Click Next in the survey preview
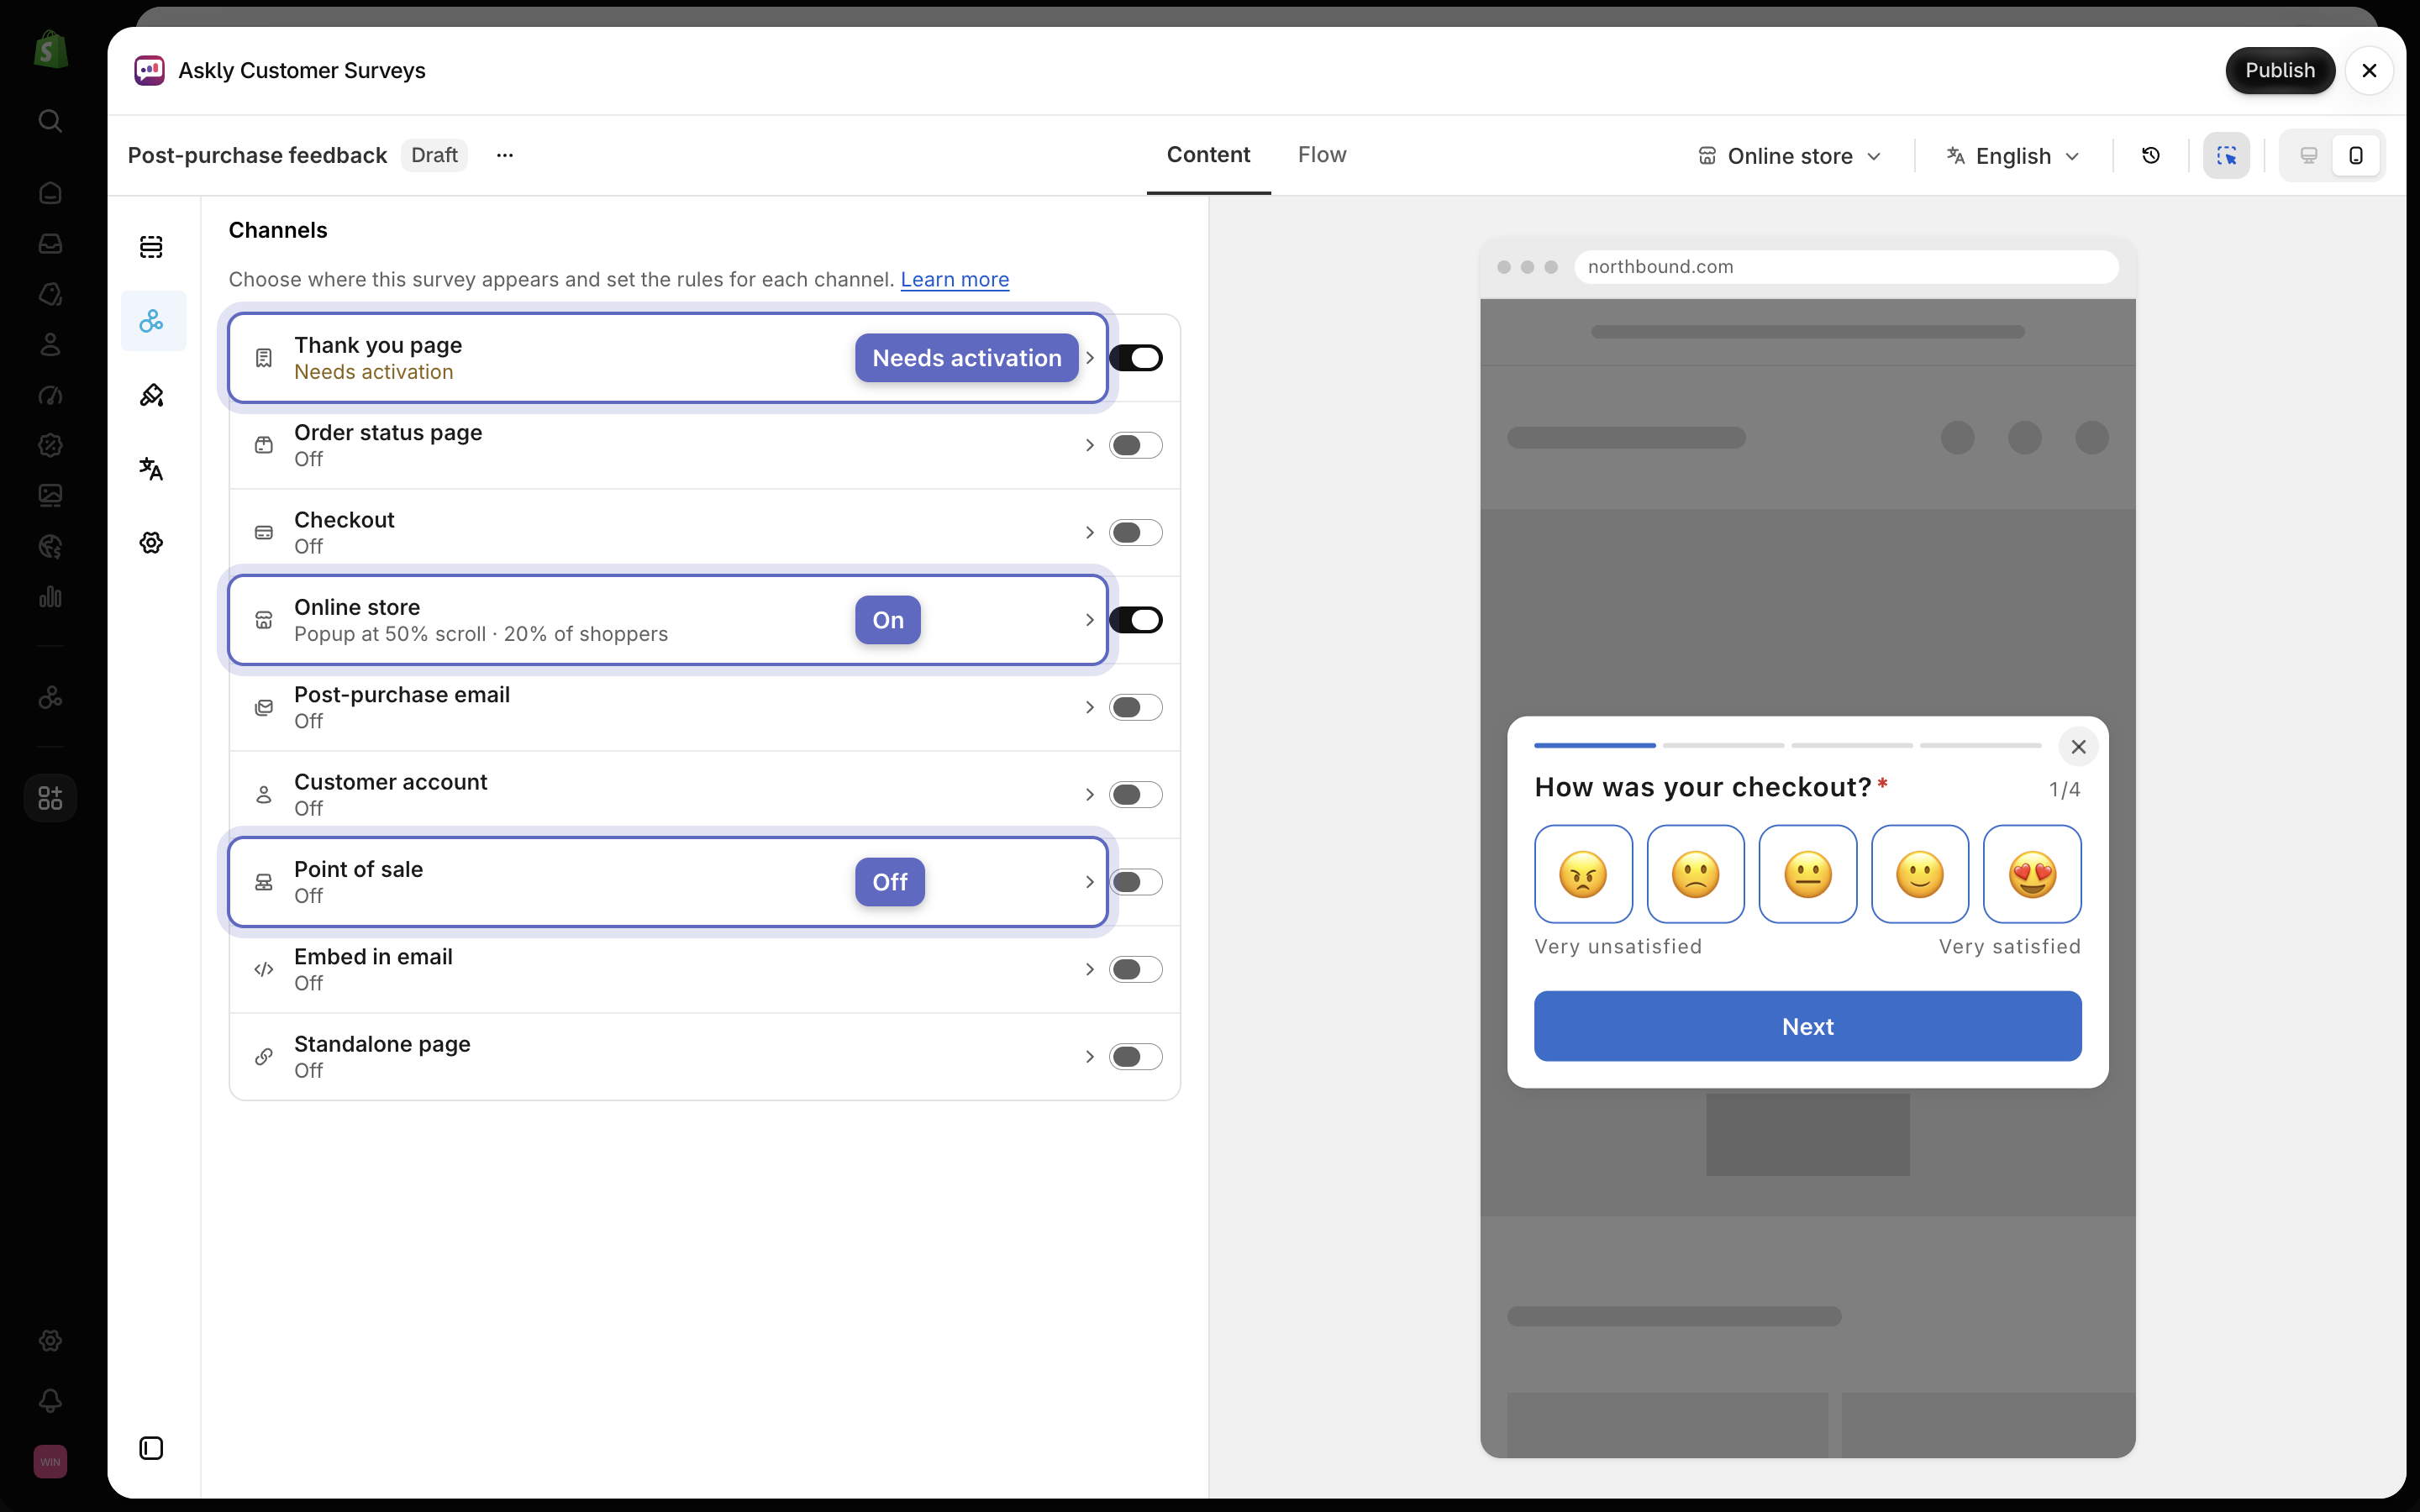 pyautogui.click(x=1808, y=1026)
